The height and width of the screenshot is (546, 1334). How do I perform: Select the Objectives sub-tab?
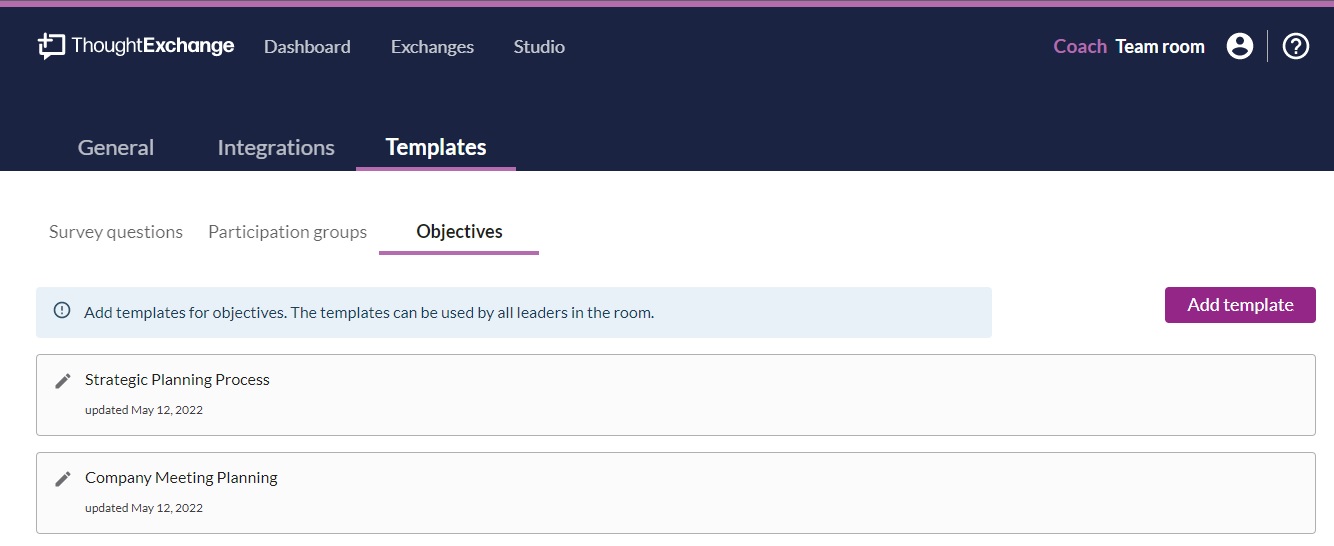click(459, 232)
